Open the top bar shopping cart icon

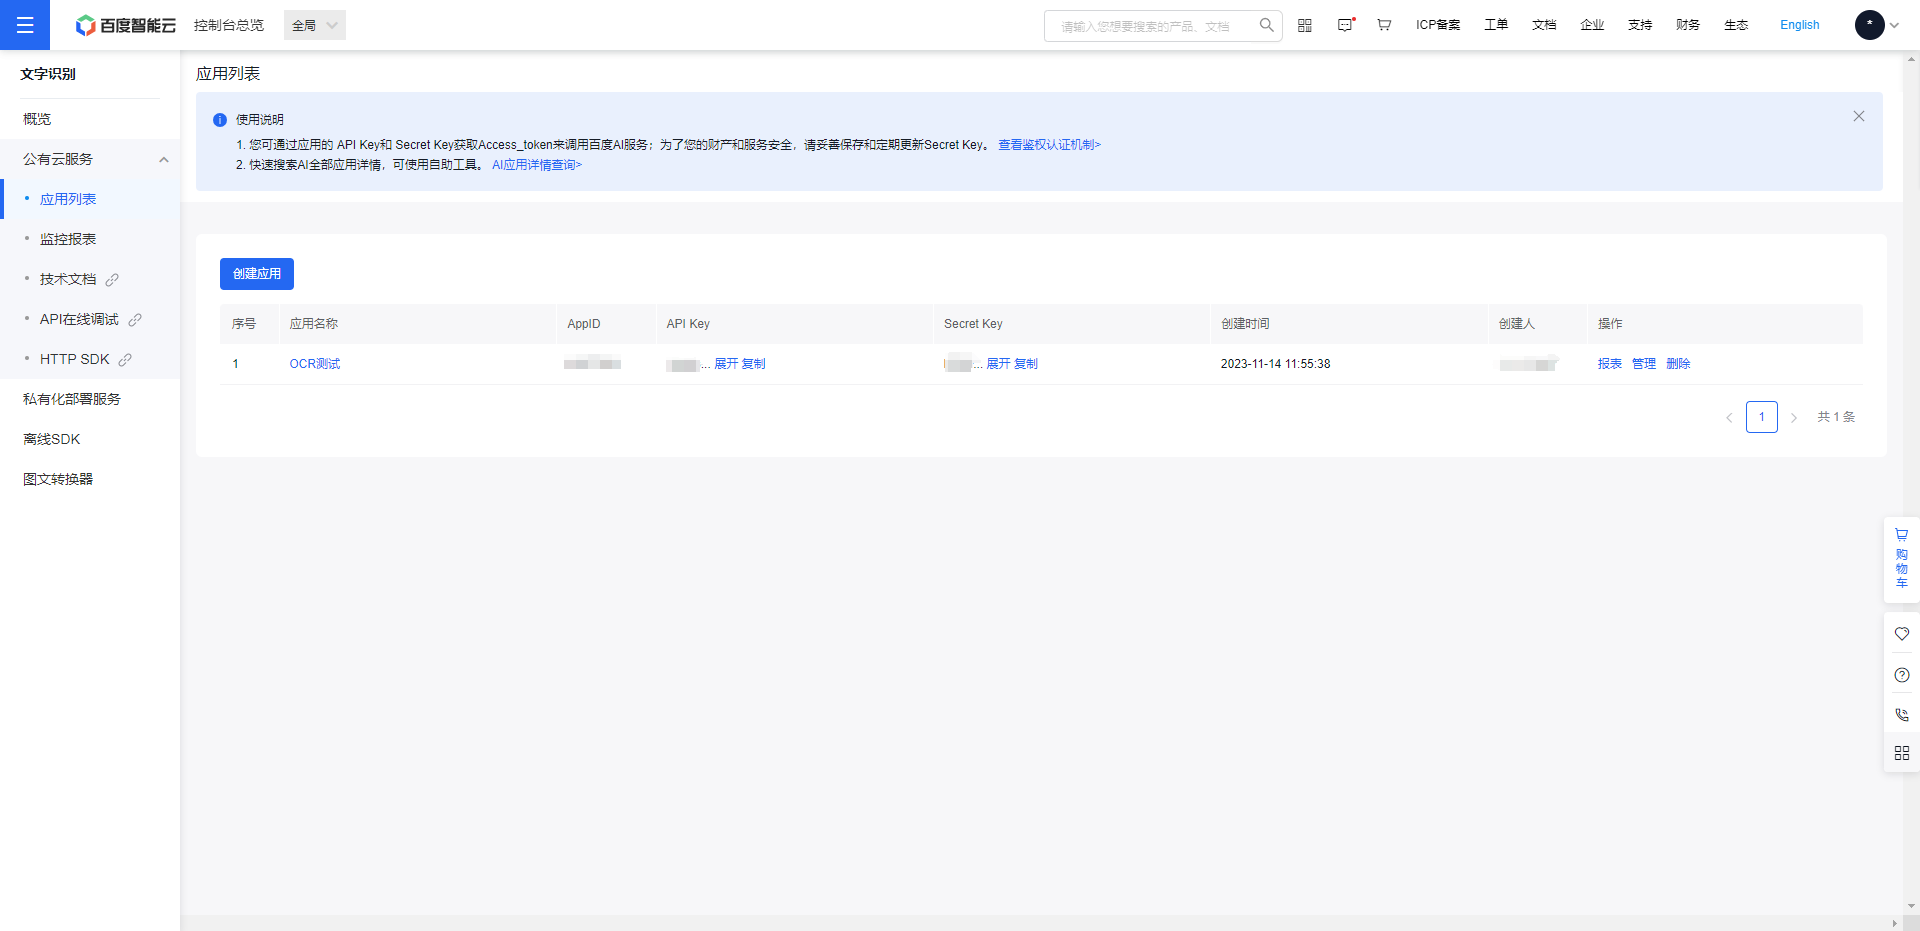(1384, 25)
